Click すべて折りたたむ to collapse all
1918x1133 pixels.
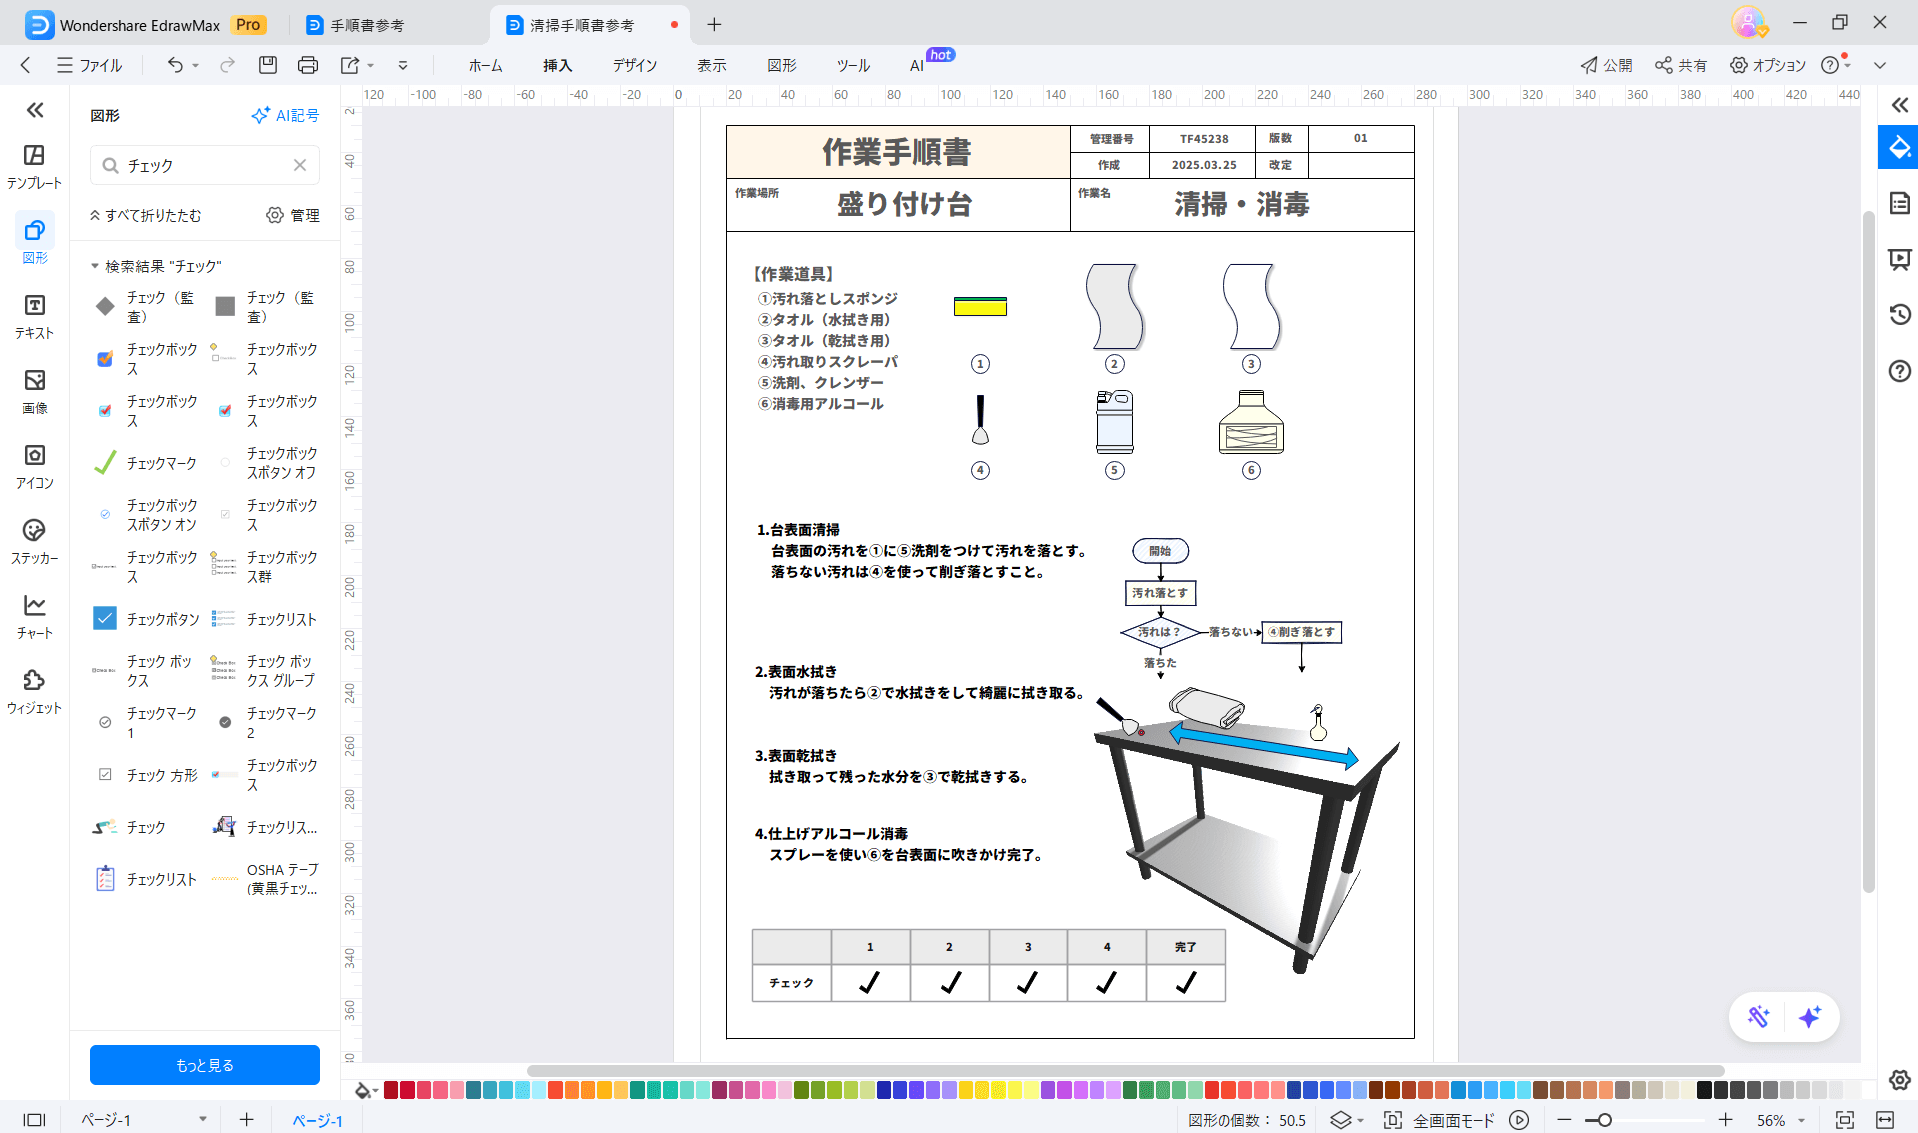pyautogui.click(x=146, y=215)
